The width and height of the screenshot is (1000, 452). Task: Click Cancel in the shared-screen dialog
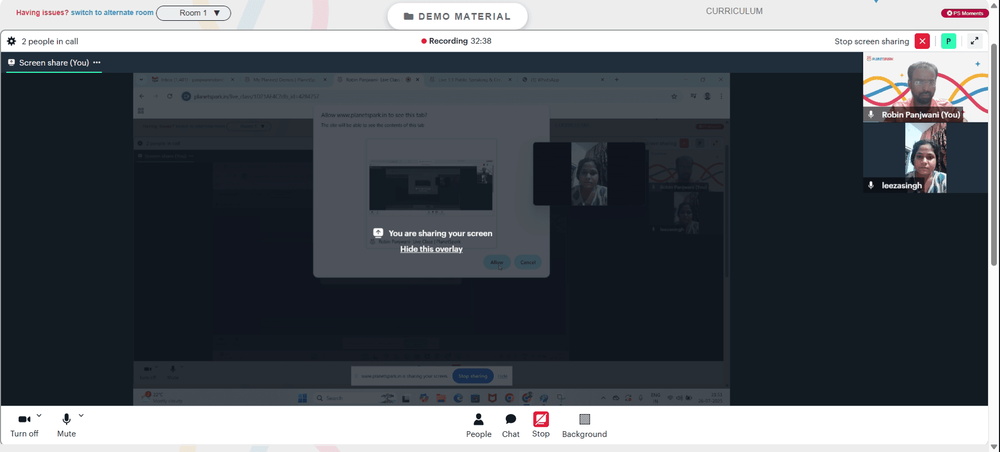pyautogui.click(x=527, y=262)
